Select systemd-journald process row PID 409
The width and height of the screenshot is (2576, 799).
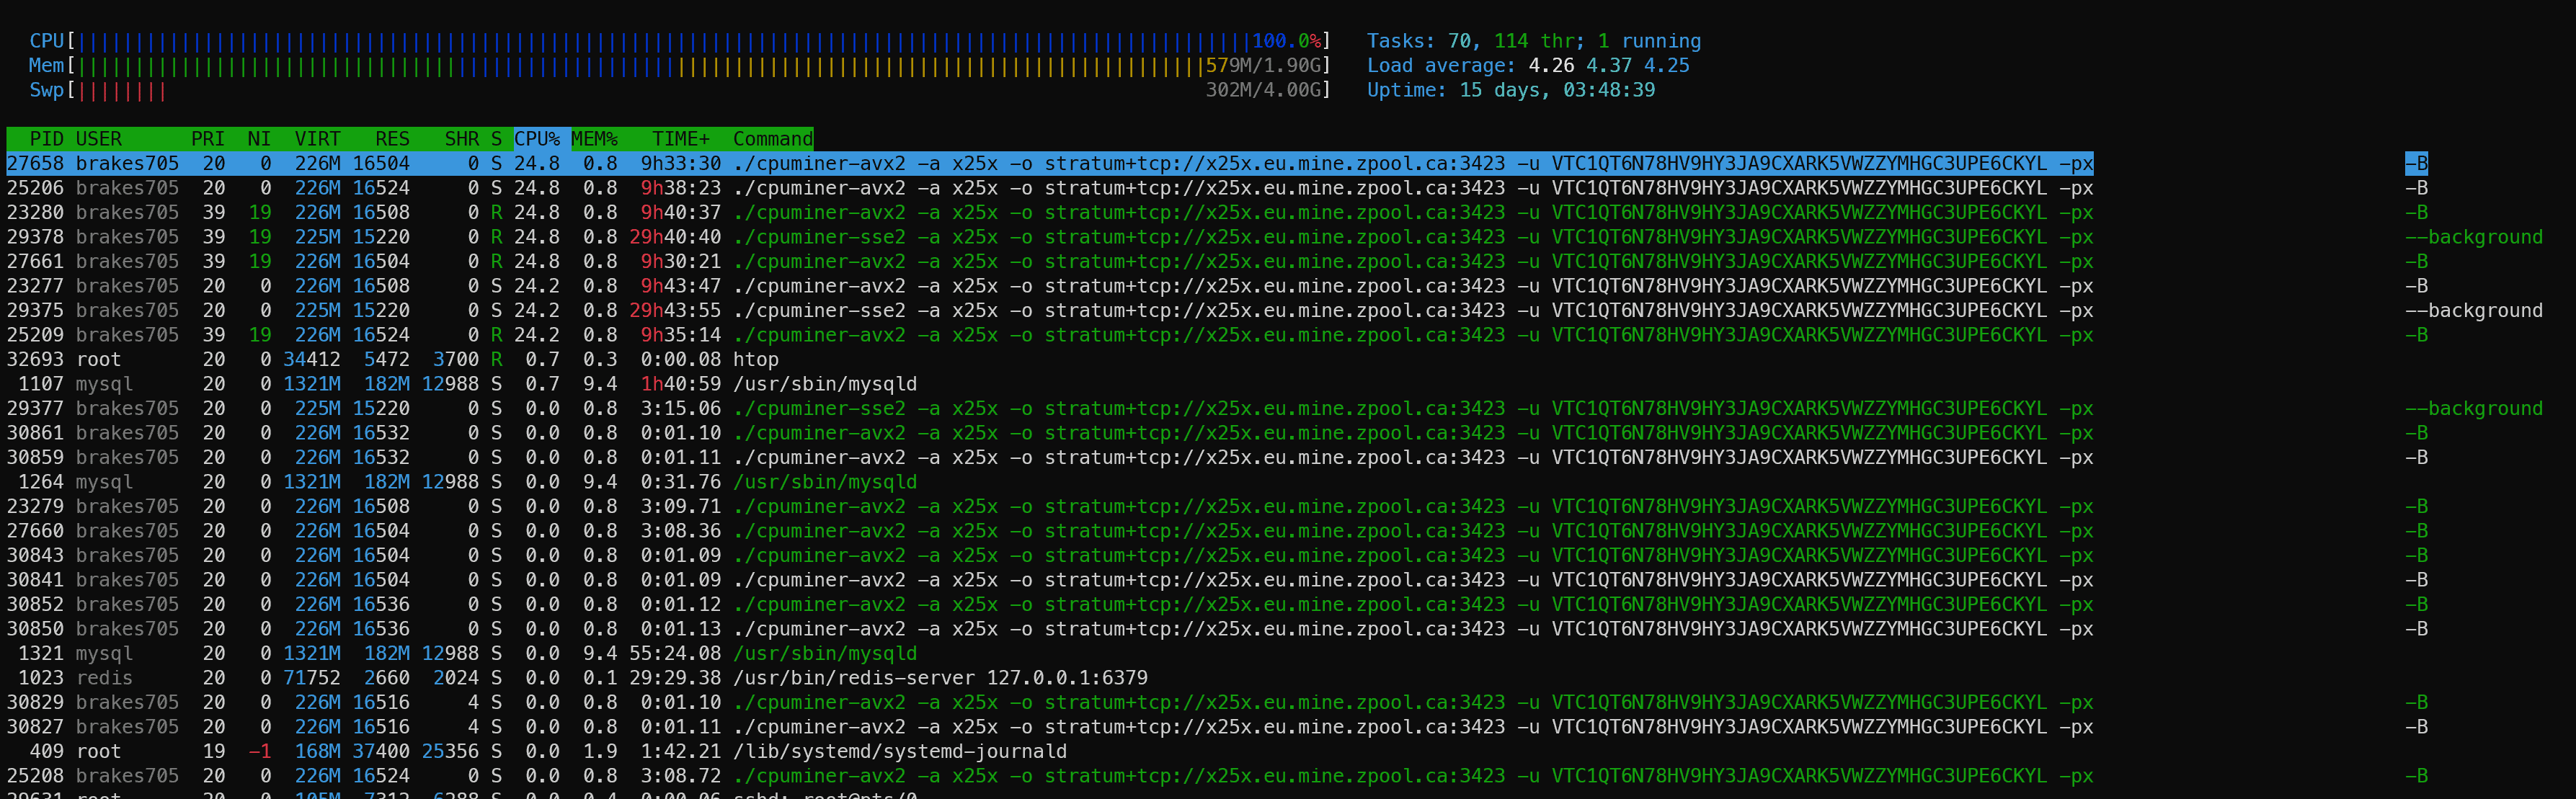[536, 751]
